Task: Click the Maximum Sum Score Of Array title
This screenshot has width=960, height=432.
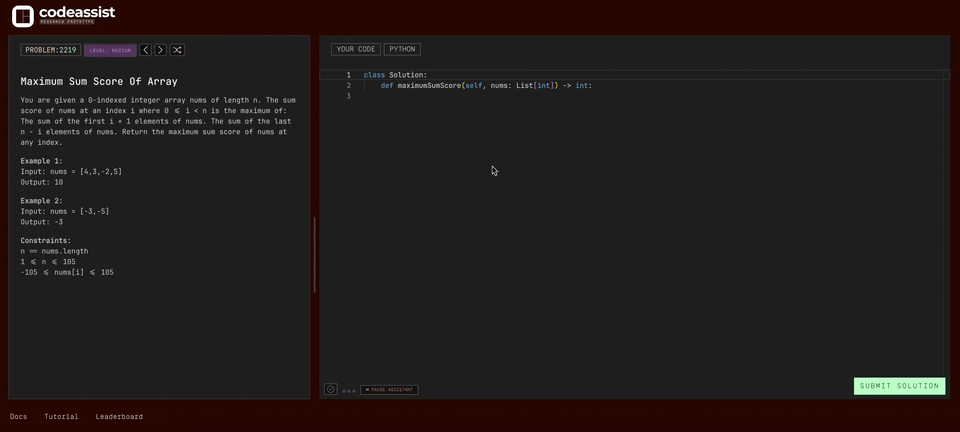Action: 99,81
